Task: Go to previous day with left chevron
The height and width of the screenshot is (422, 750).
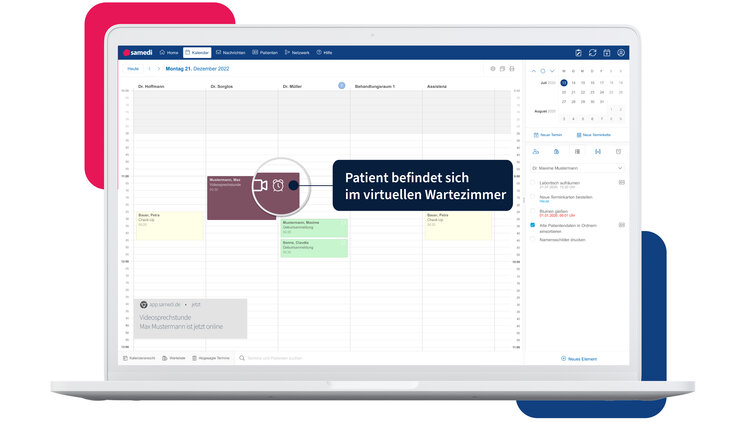Action: click(149, 69)
